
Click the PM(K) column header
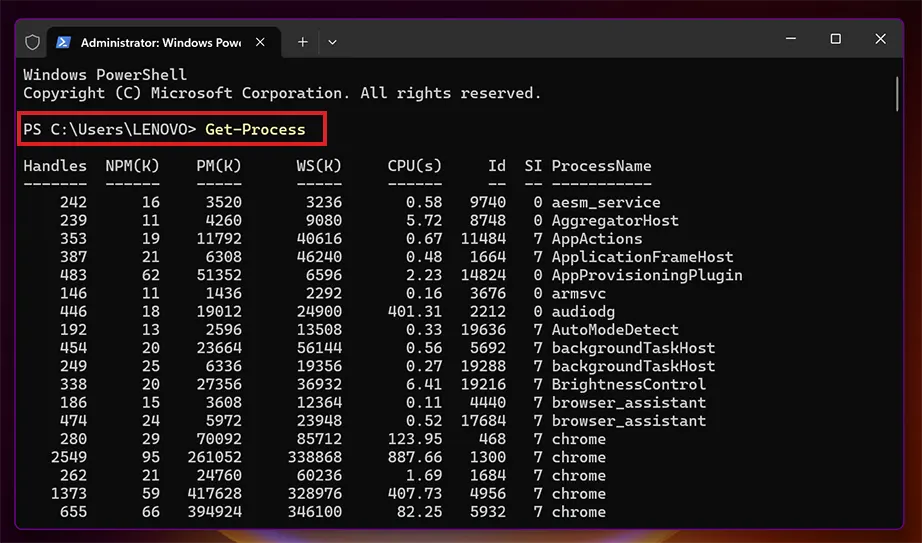[219, 166]
